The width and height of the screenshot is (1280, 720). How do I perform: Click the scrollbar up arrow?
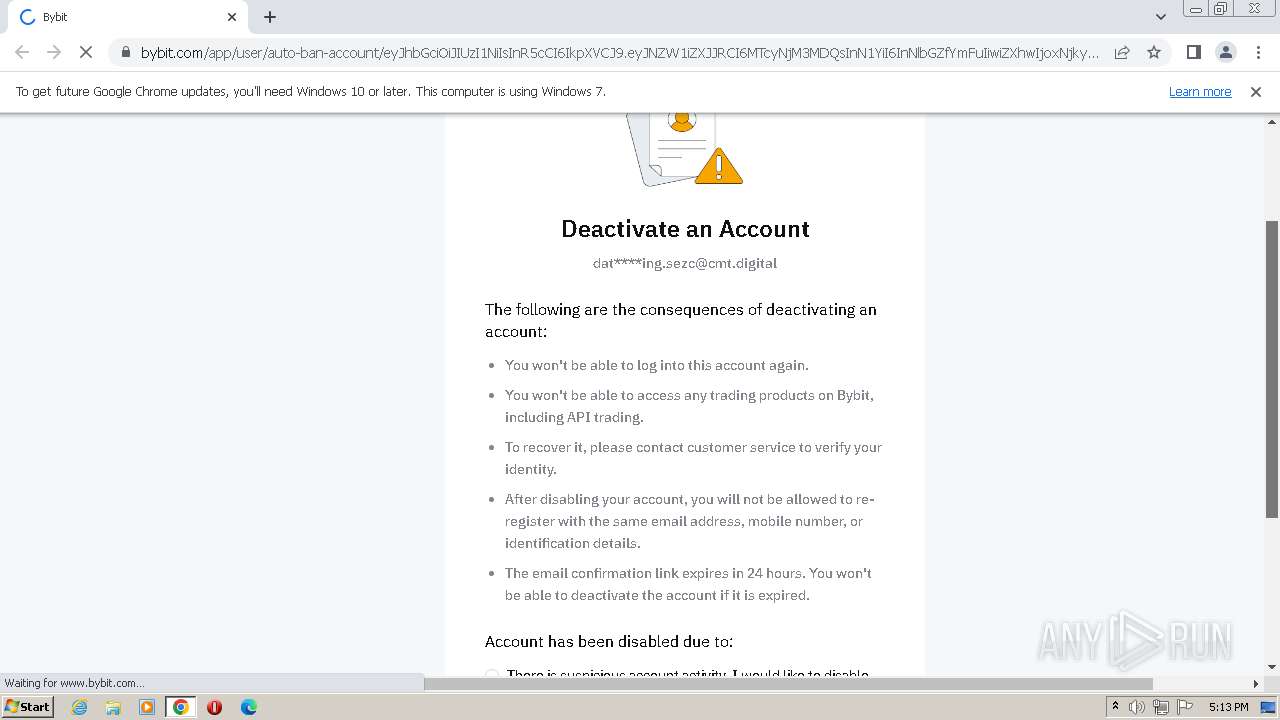tap(1272, 120)
